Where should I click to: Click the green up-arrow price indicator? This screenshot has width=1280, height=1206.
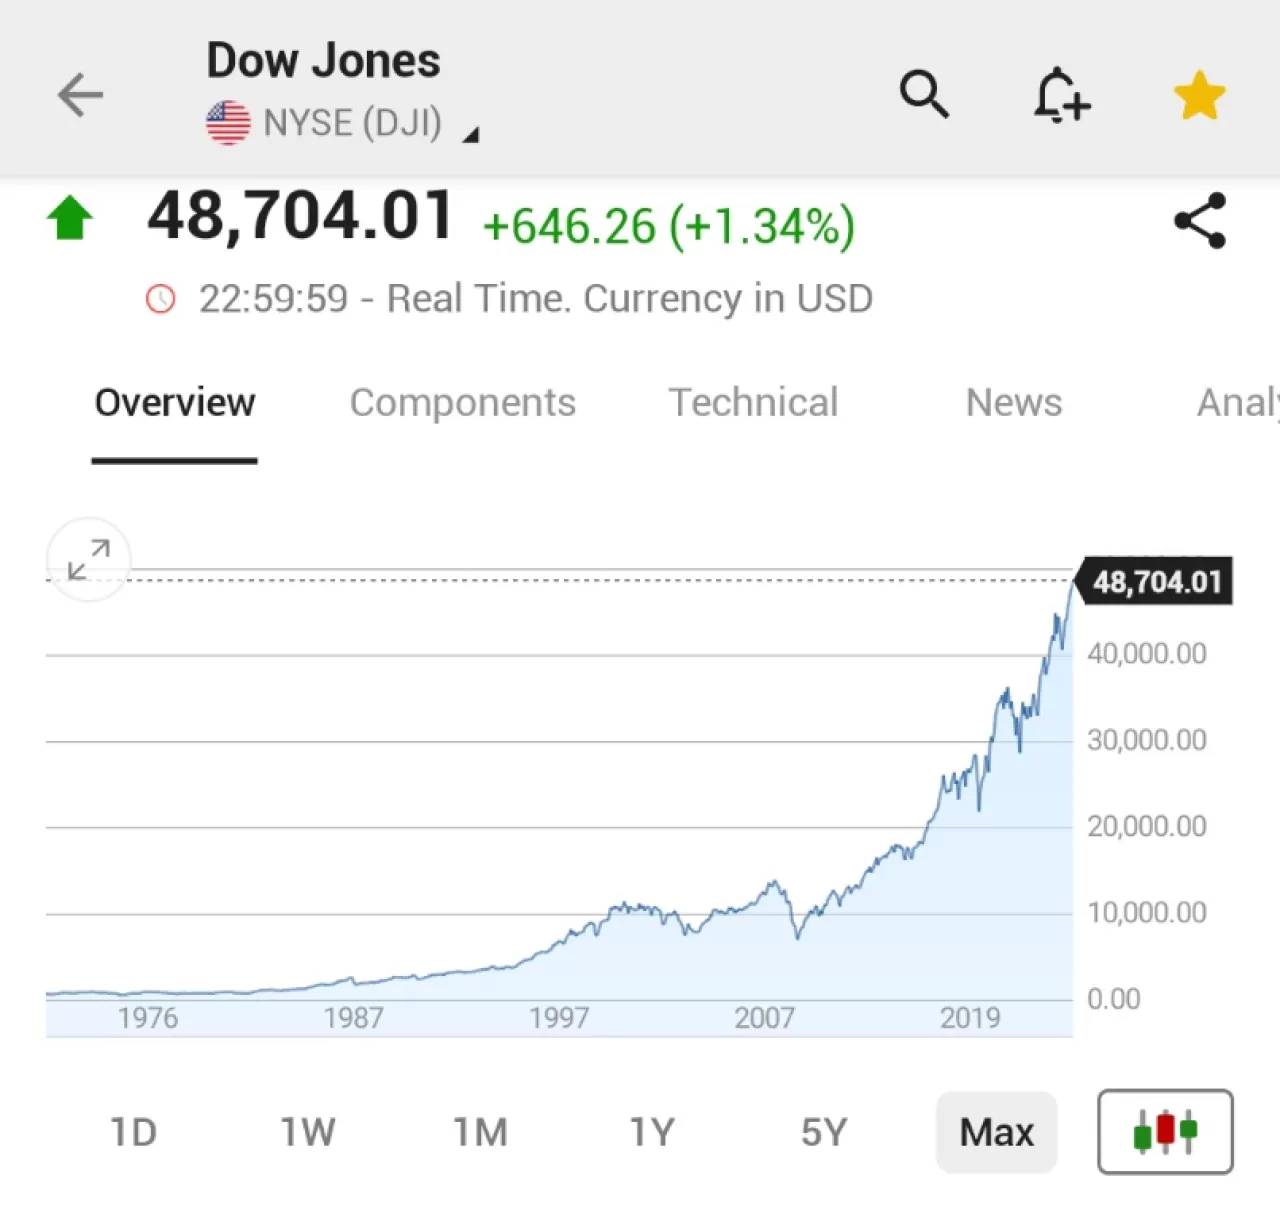click(x=70, y=215)
